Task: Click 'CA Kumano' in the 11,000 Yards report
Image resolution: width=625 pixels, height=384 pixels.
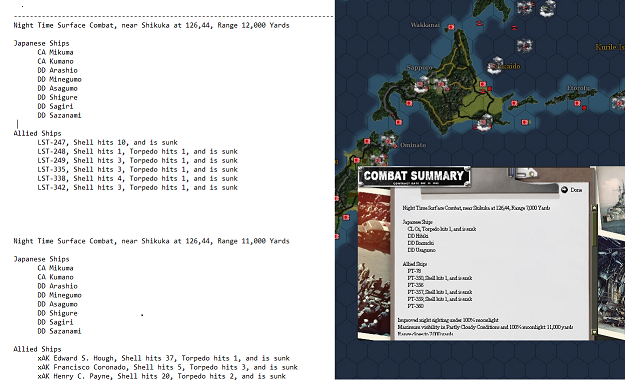Action: point(55,277)
